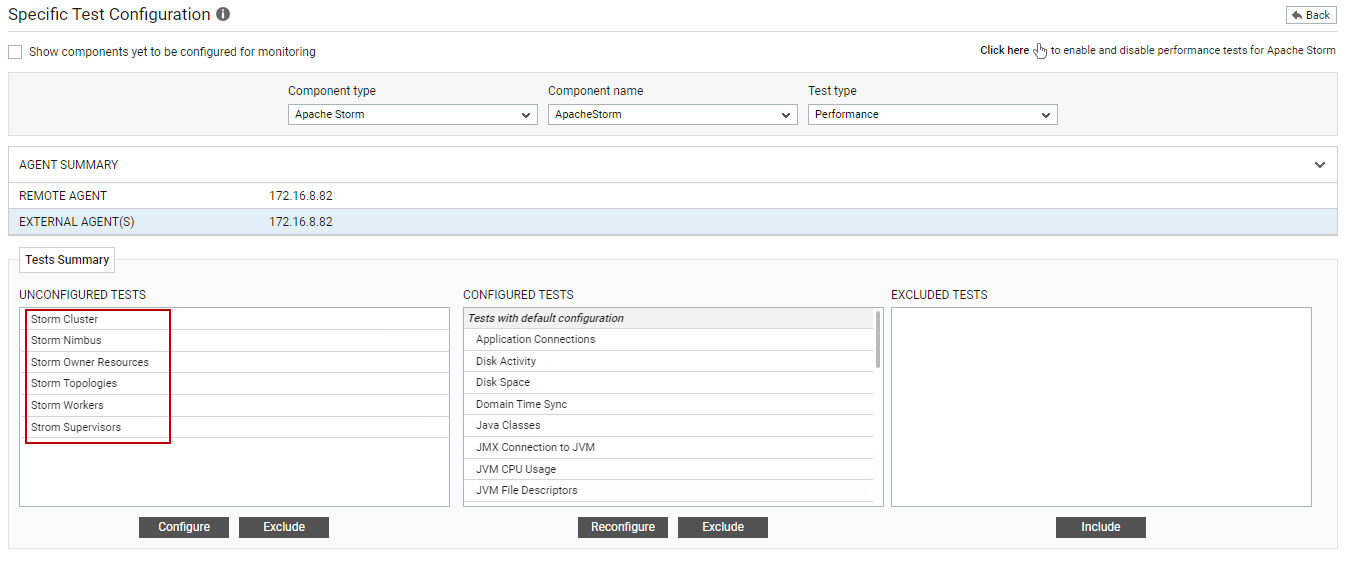Click the External Agent(s) row

[673, 222]
